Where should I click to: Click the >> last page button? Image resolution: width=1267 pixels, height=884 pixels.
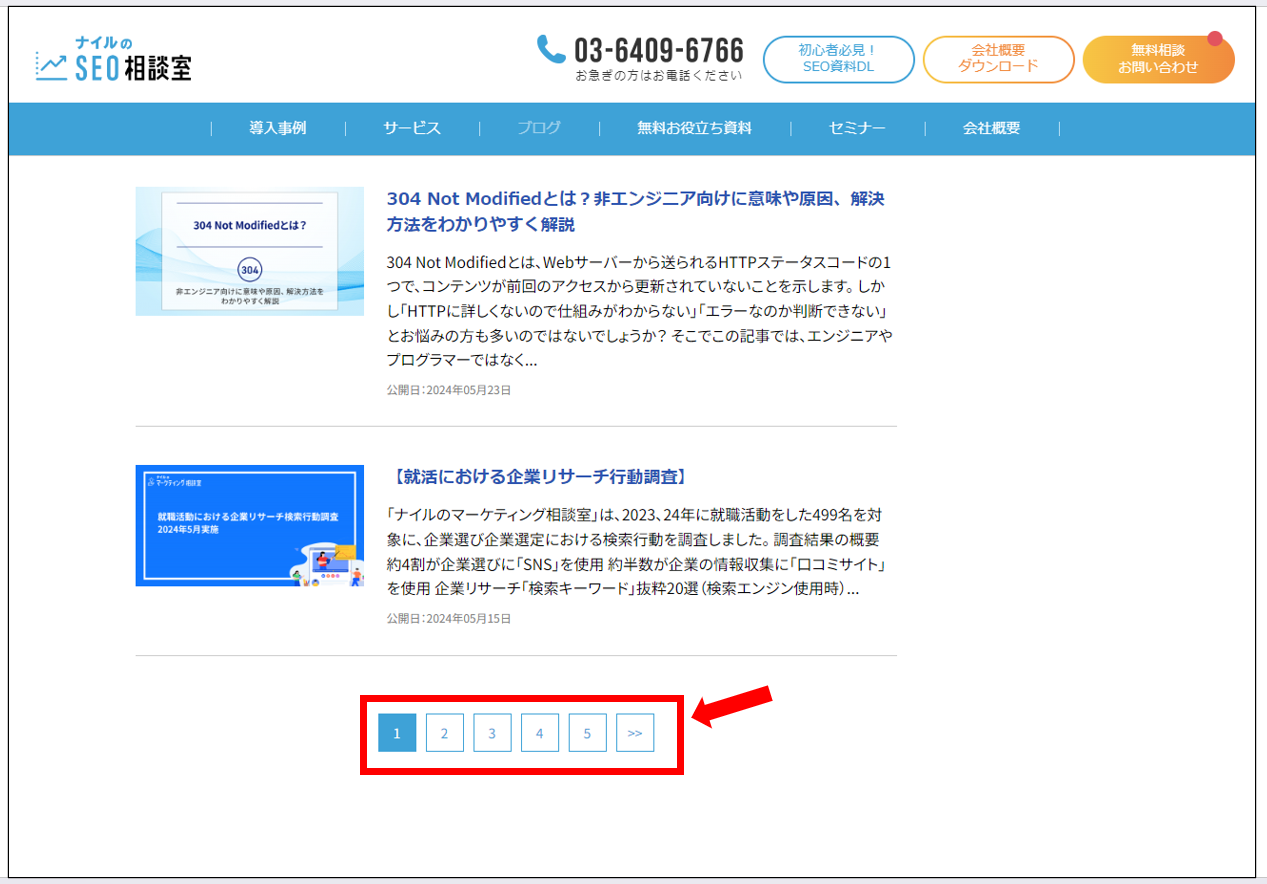tap(635, 733)
